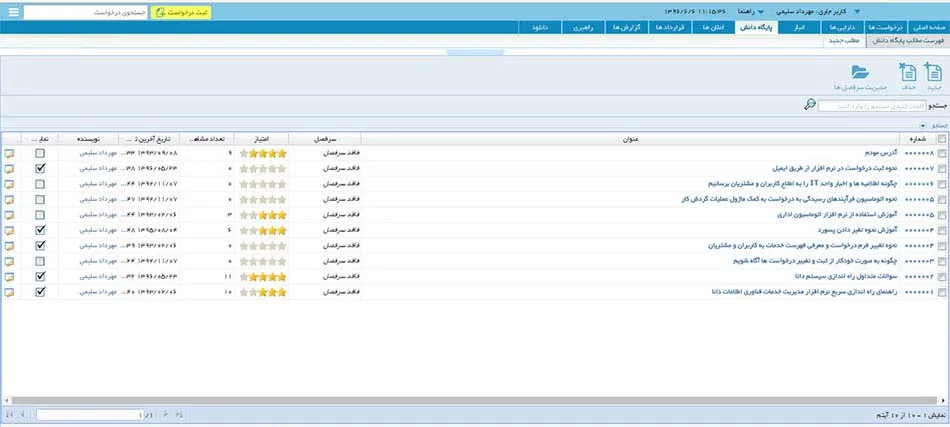Toggle نمایش checkbox in آدرس مودم row
950x427 pixels.
tap(40, 153)
